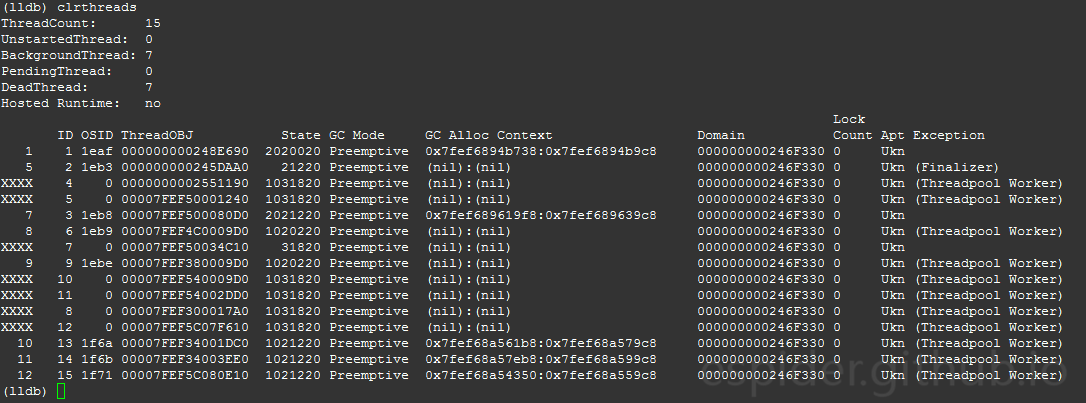Click OSID 1f71 in last row
The image size is (1086, 403).
[x=96, y=375]
